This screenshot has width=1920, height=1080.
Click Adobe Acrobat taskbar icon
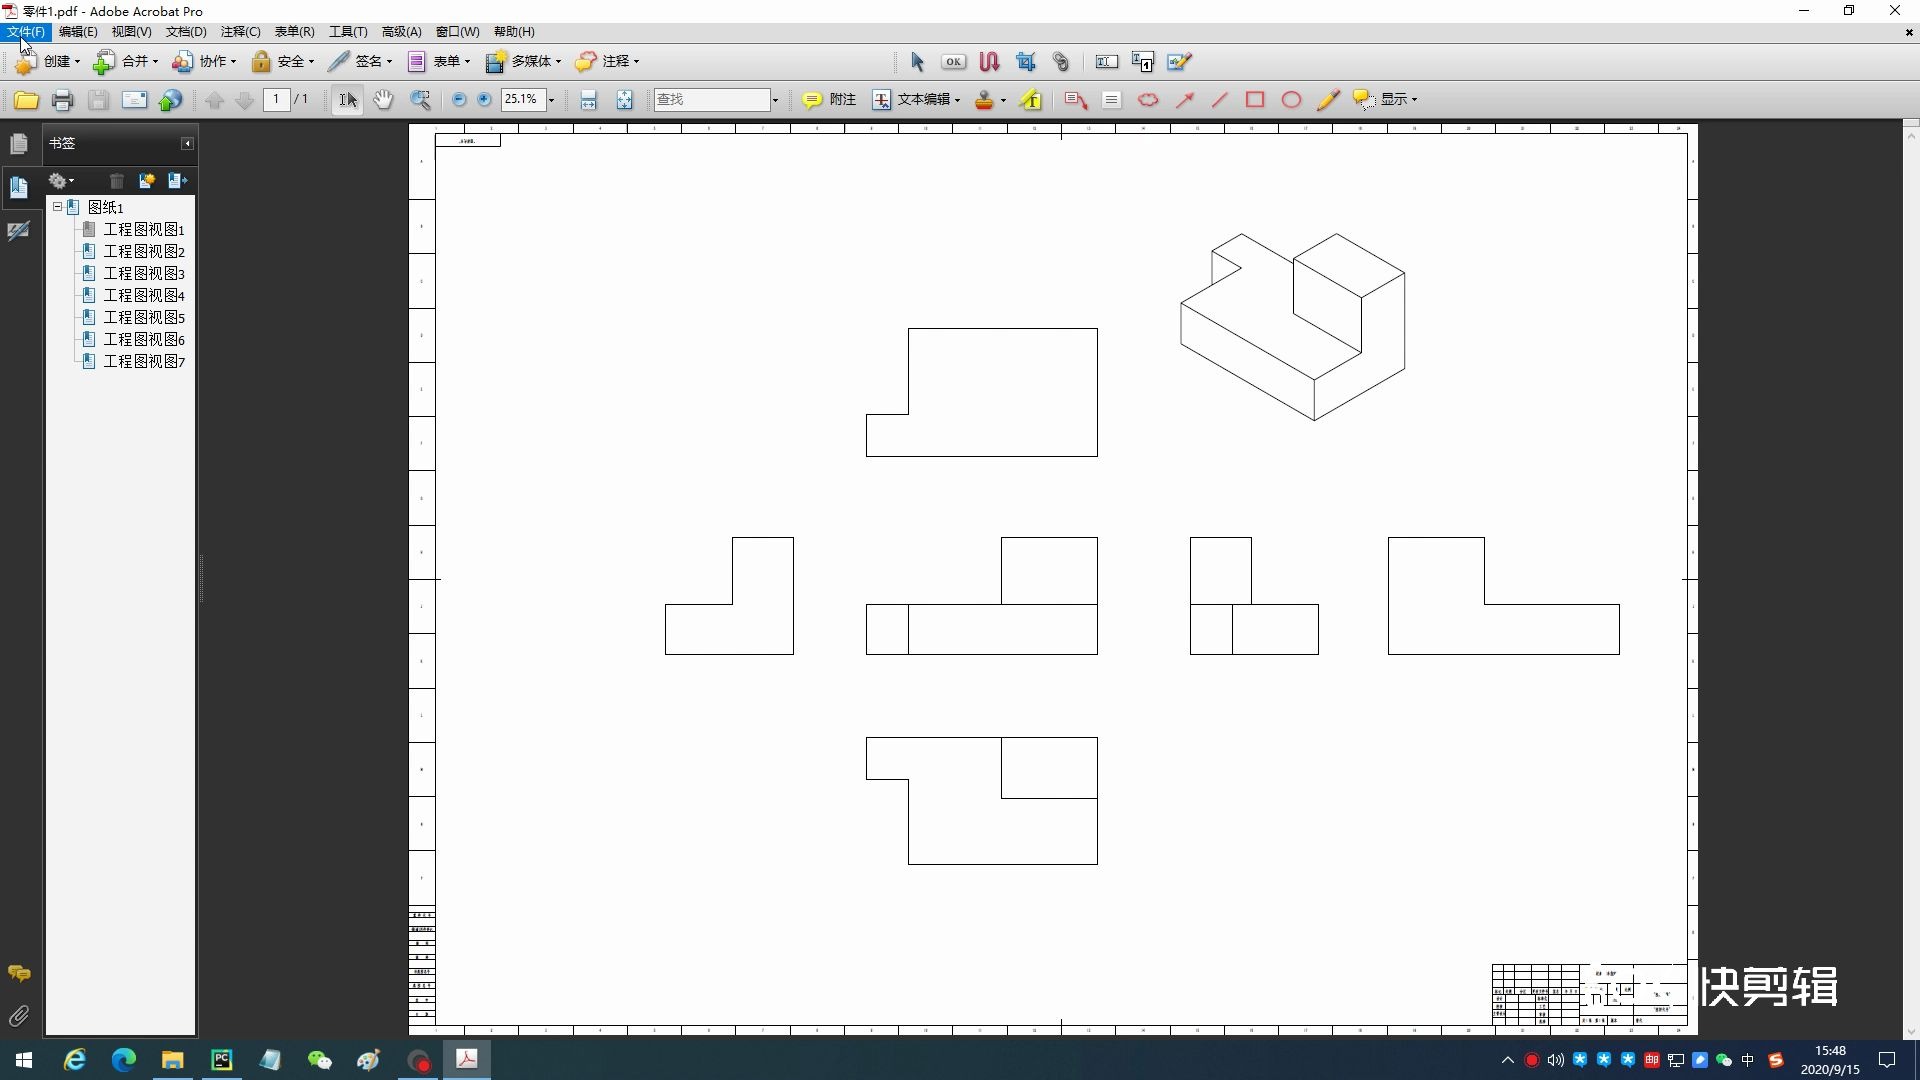click(467, 1059)
